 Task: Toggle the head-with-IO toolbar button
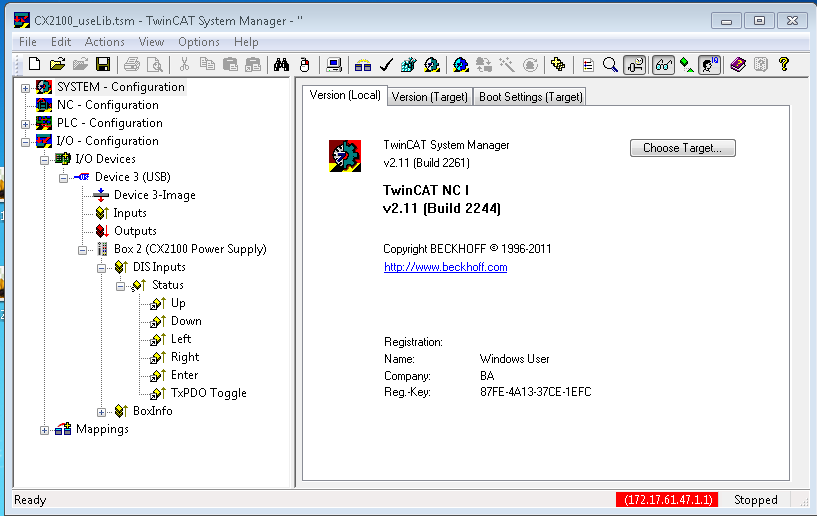point(709,65)
